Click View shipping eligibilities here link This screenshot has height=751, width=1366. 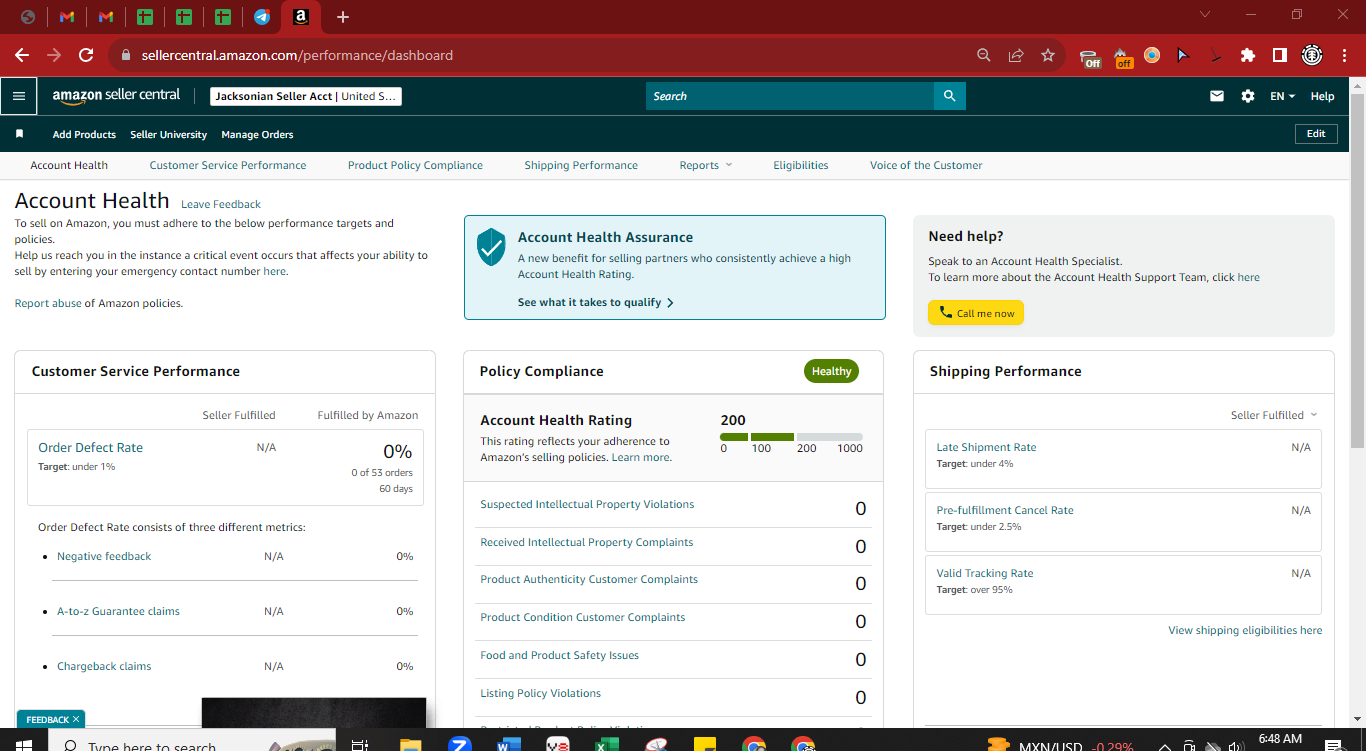click(1245, 630)
